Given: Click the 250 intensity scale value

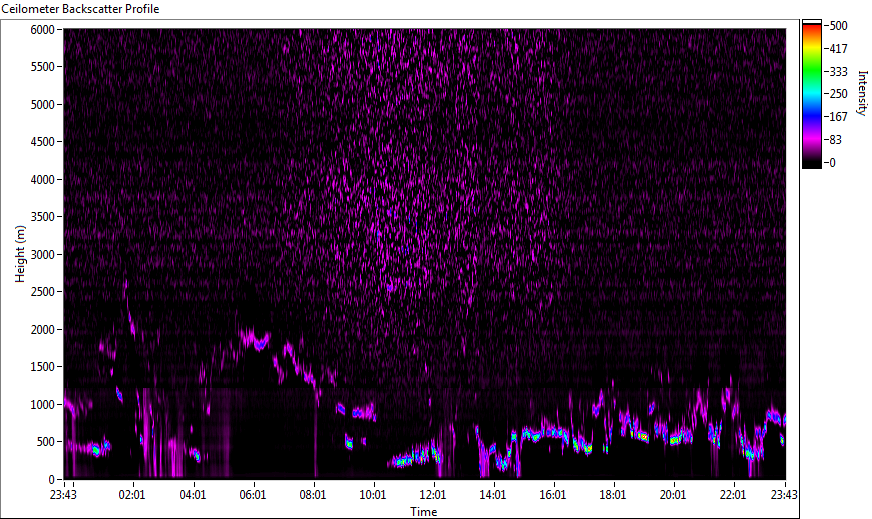Looking at the screenshot, I should click(x=838, y=94).
